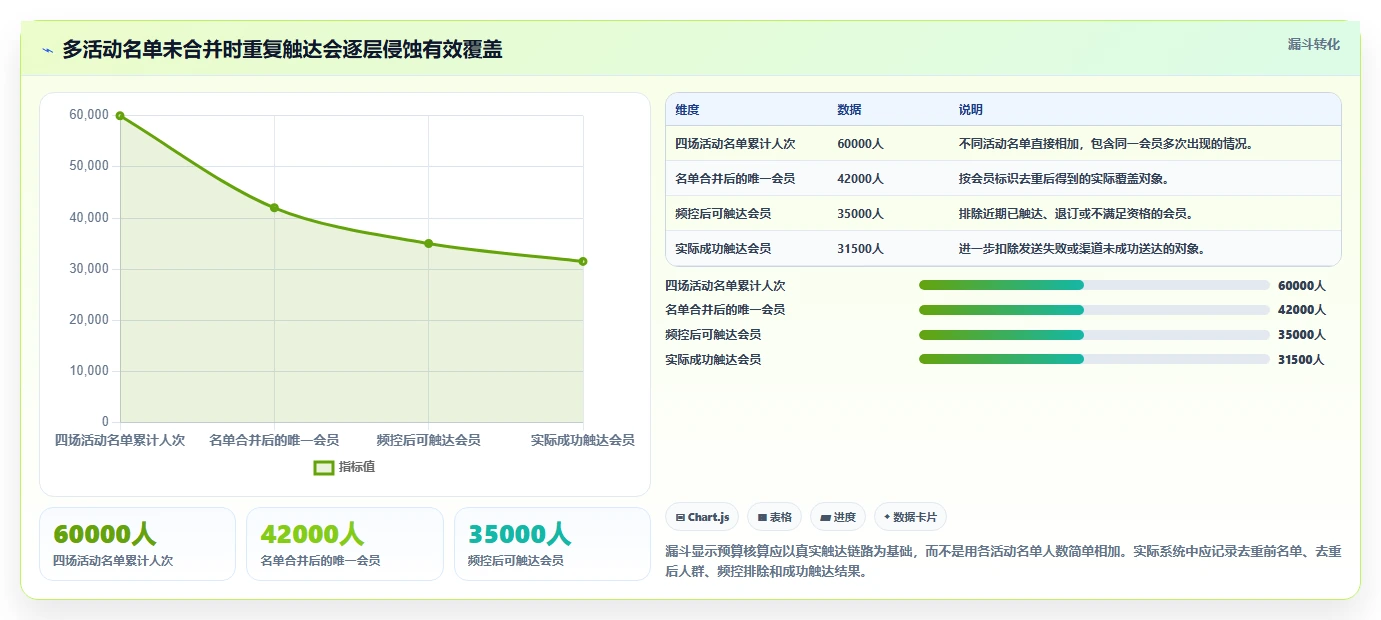
Task: Select the 表格 tag chip
Action: 775,517
